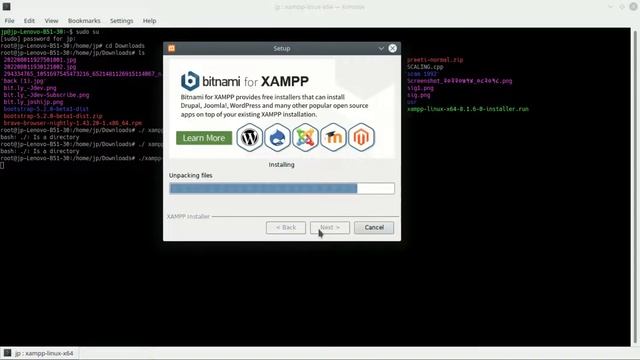The height and width of the screenshot is (360, 640).
Task: Click the bootstrap-5.2.0-beta1-dist.zip filename
Action: [x=53, y=116]
